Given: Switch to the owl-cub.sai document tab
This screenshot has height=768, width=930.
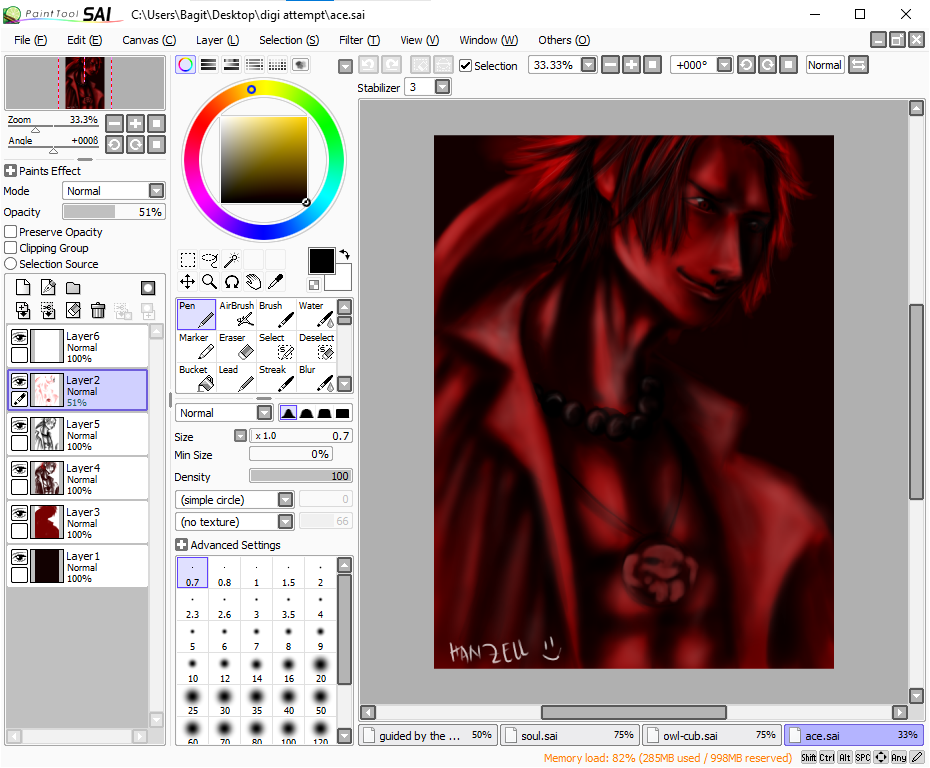Looking at the screenshot, I should coord(712,735).
